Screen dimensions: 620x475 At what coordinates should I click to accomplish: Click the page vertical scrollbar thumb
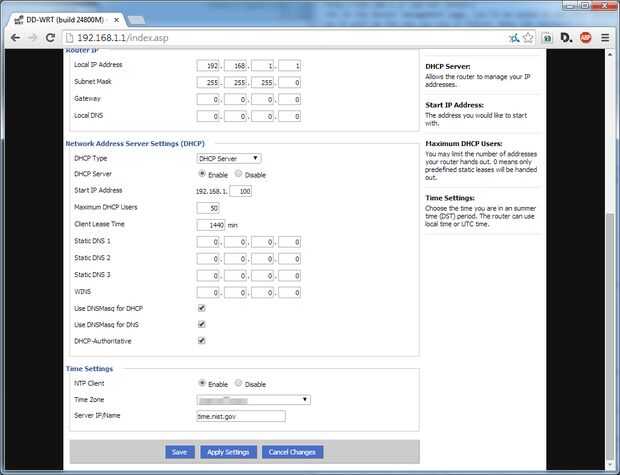pos(611,336)
